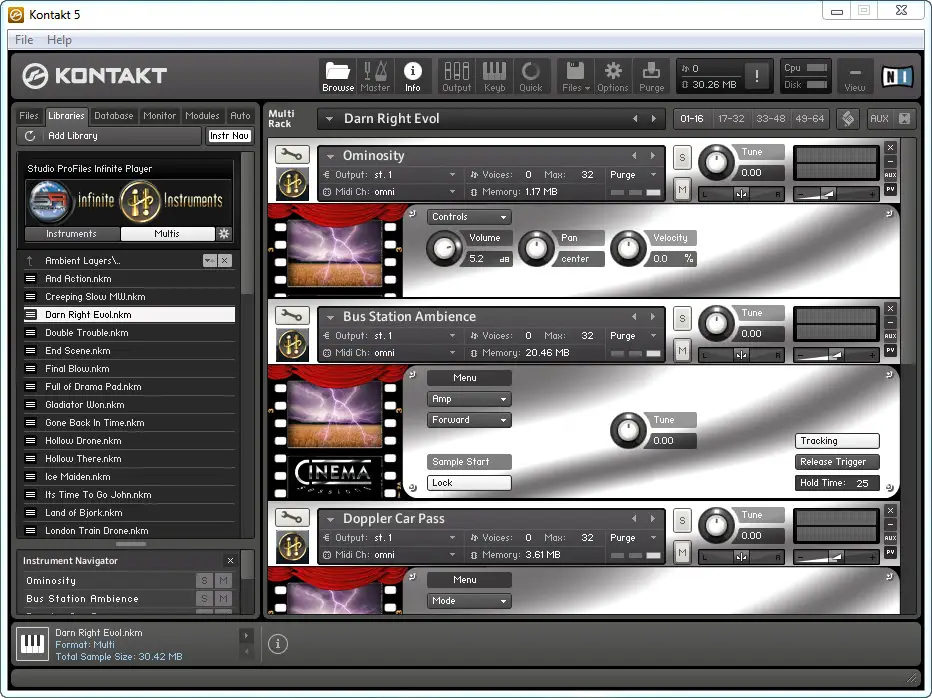Open Ominosity wrench edit mode
This screenshot has width=932, height=698.
(292, 155)
